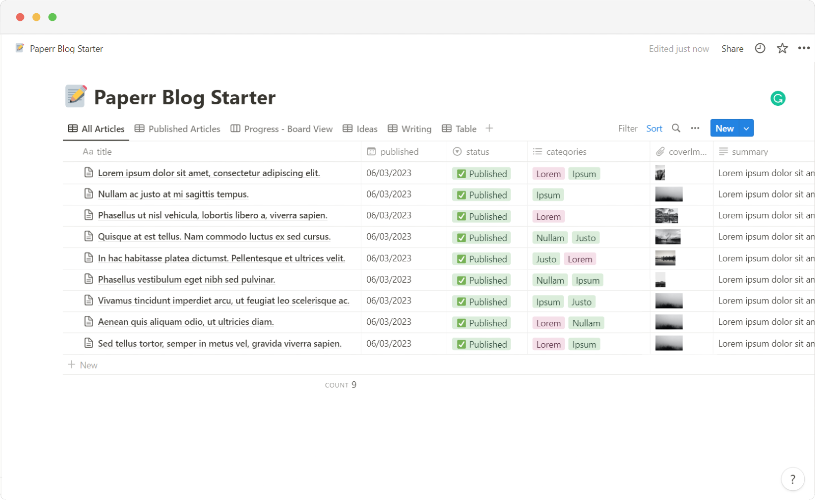Click the Published status of the Nullam ac justo row

(x=481, y=195)
